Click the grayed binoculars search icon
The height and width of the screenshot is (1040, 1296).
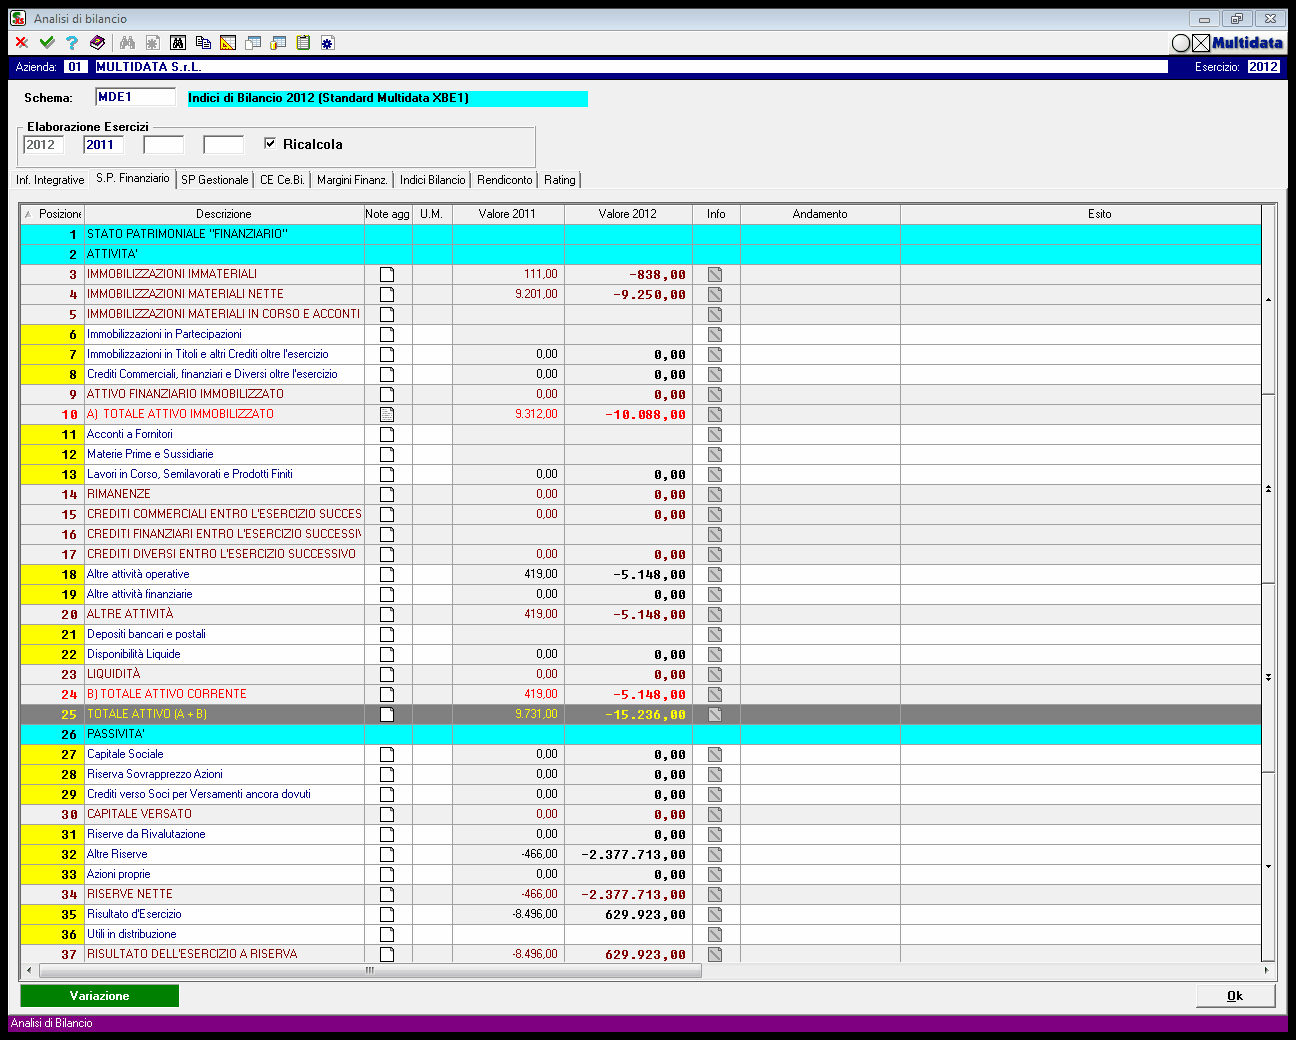tap(127, 42)
